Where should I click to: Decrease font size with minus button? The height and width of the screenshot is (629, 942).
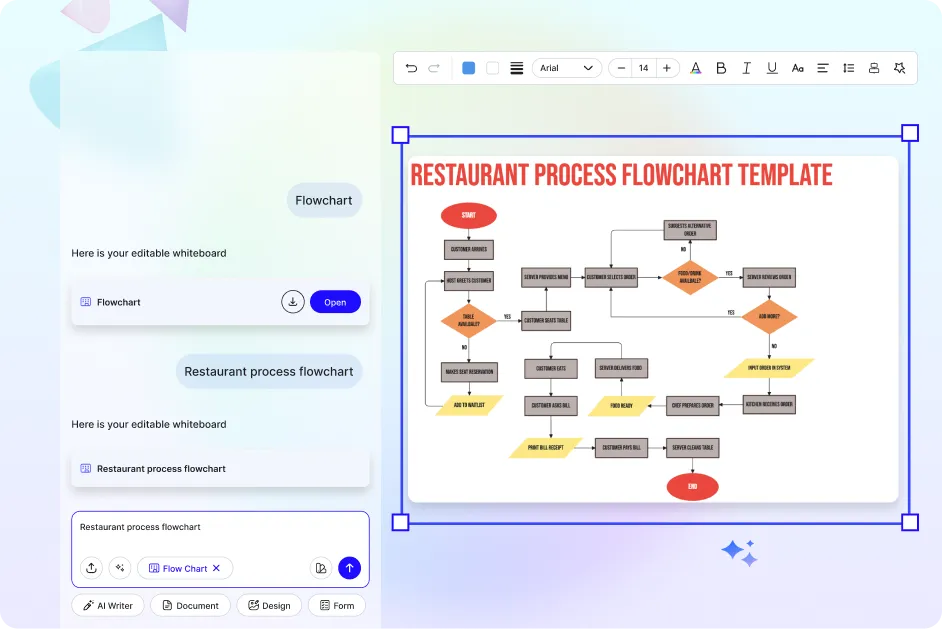tap(621, 68)
